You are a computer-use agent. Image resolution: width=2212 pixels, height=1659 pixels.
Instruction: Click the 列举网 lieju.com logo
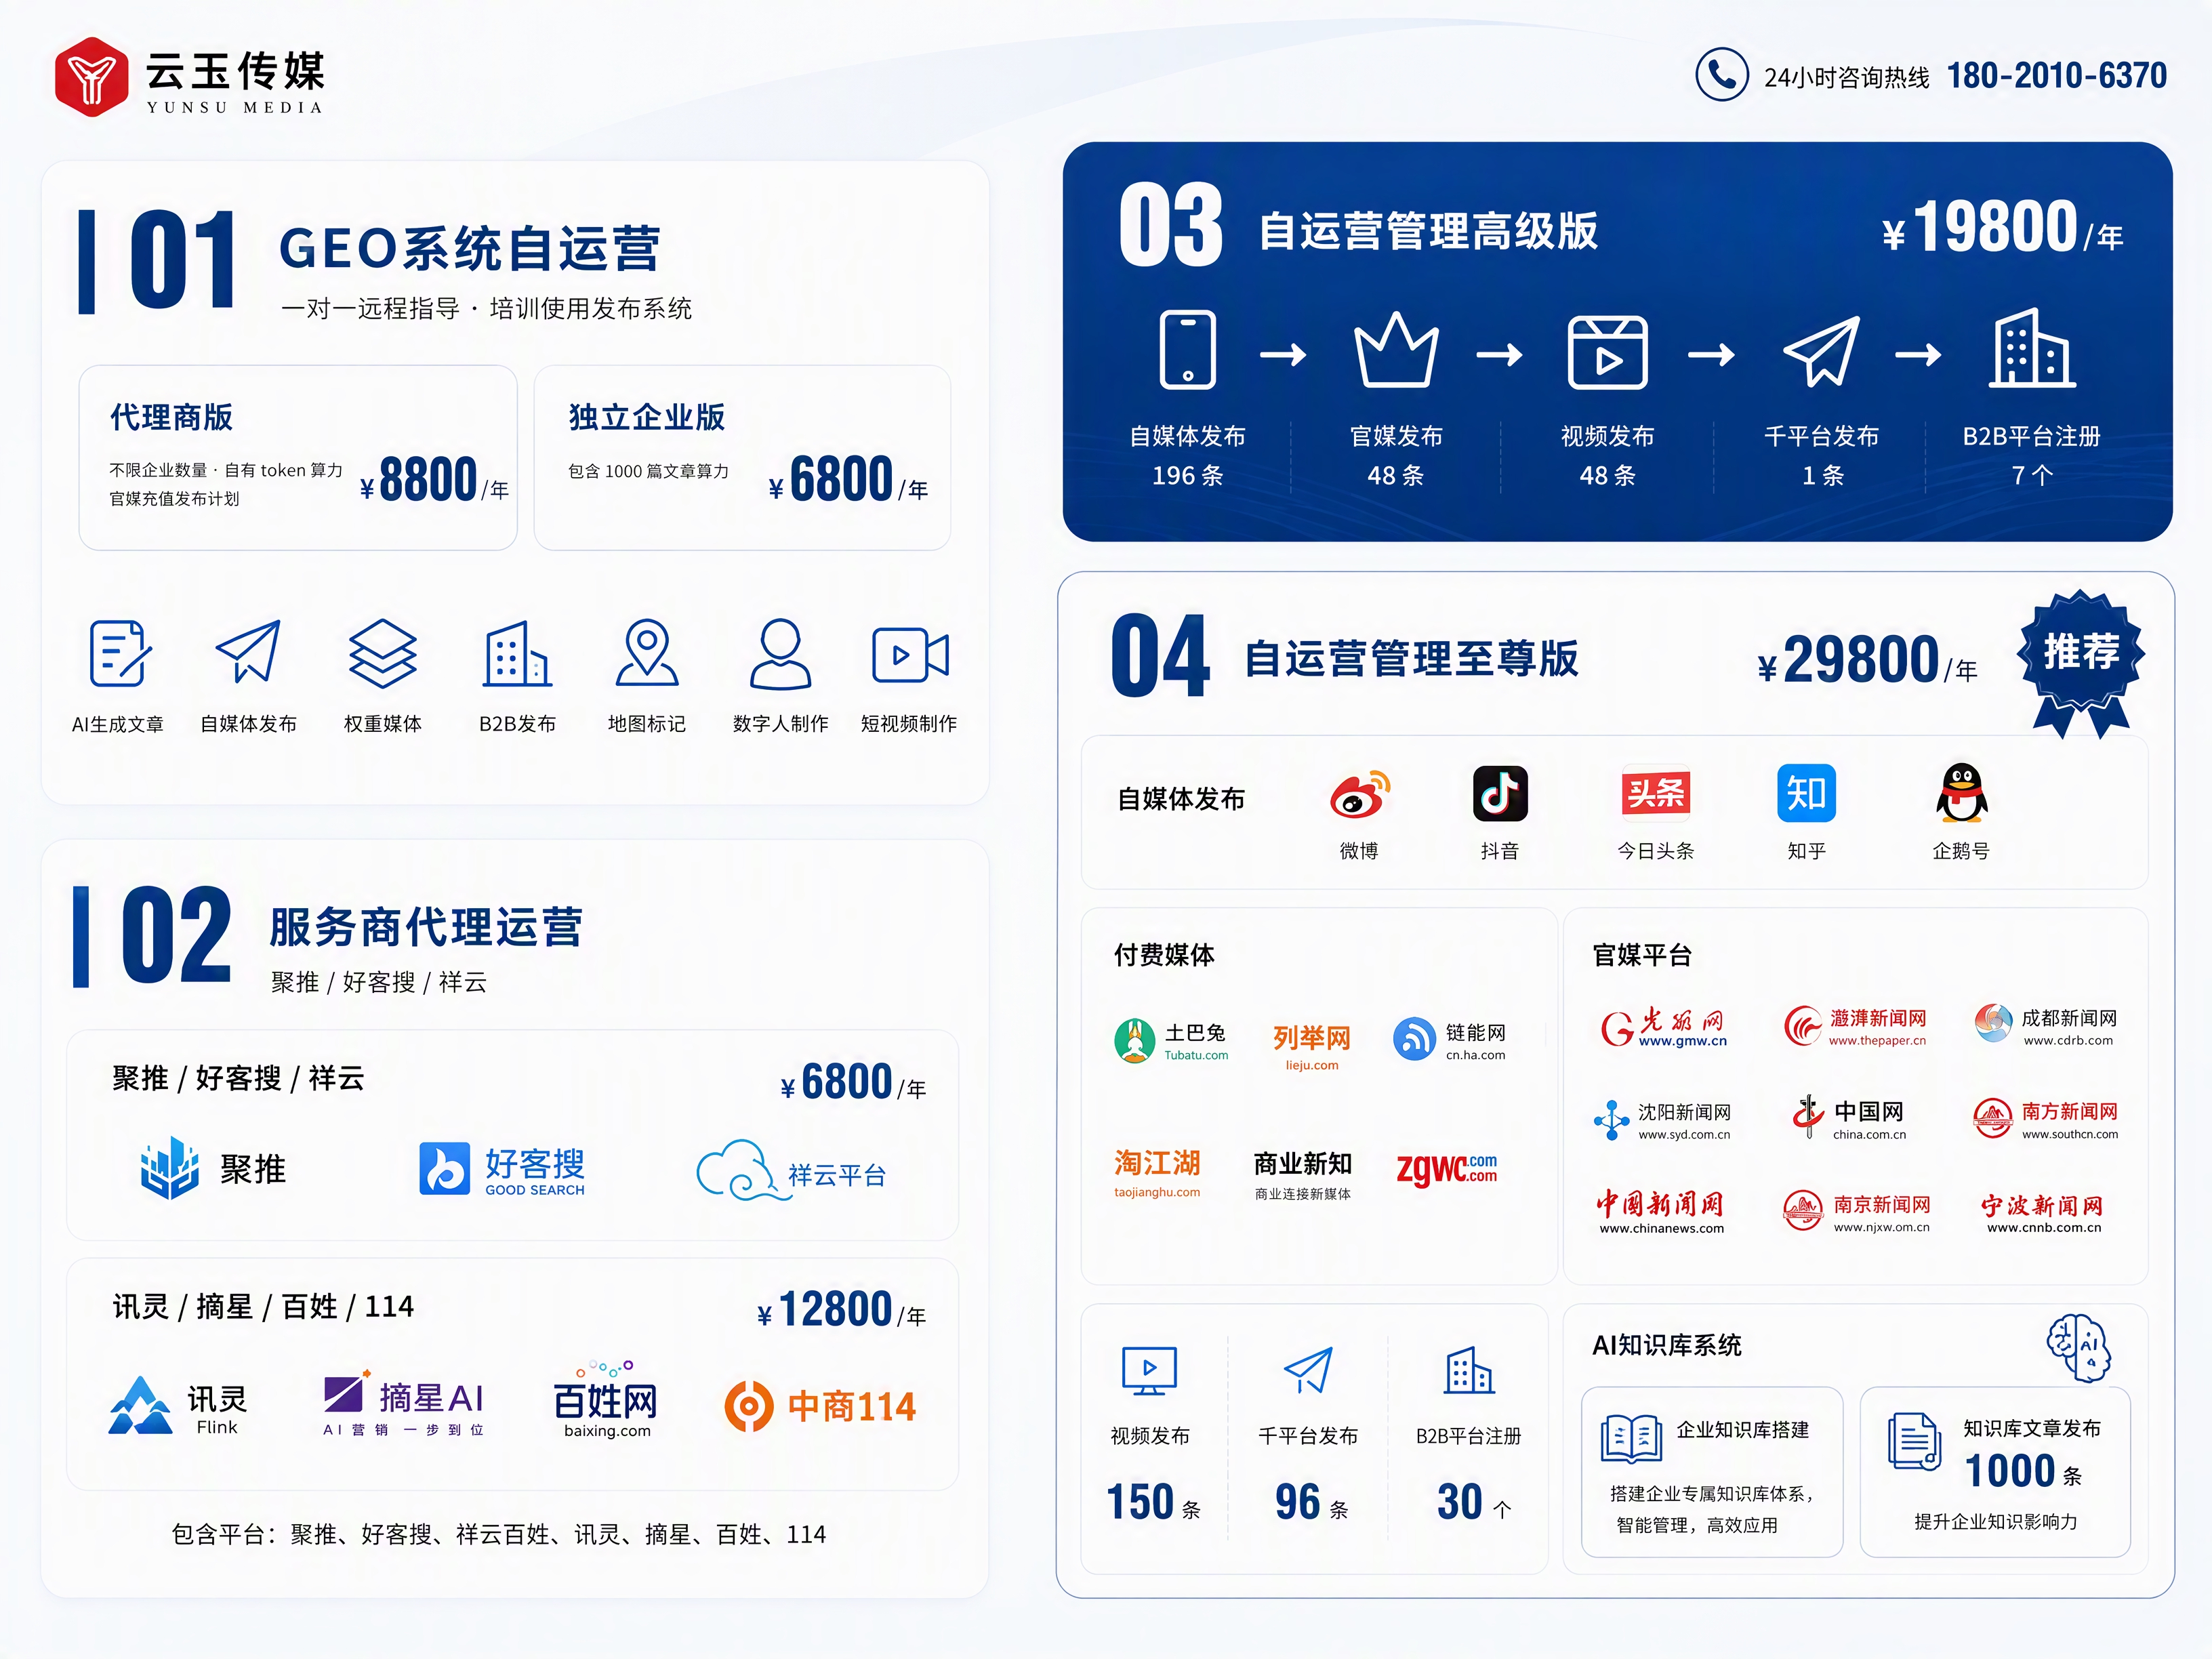tap(1311, 1046)
